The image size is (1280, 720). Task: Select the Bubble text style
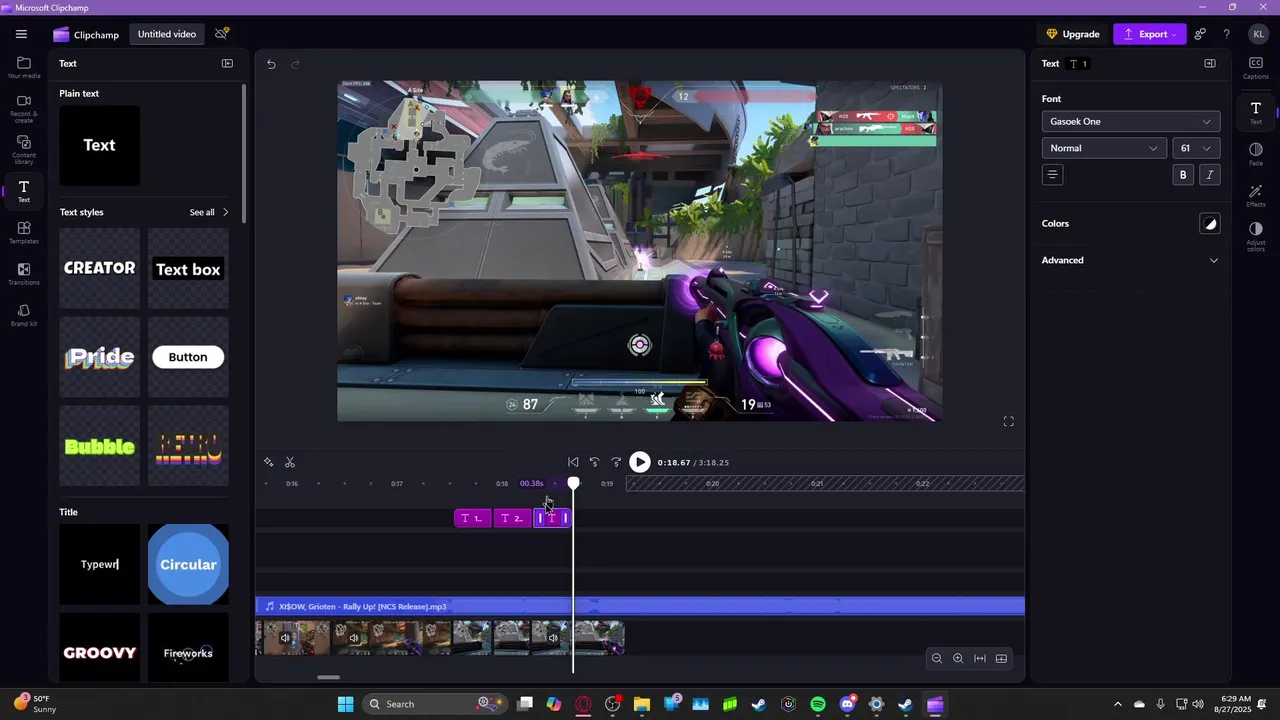[99, 446]
